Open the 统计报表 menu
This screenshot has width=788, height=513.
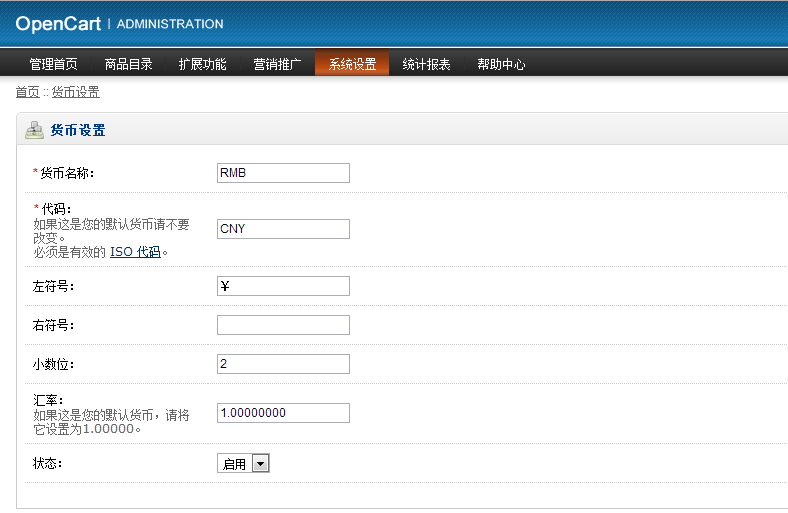(x=426, y=64)
